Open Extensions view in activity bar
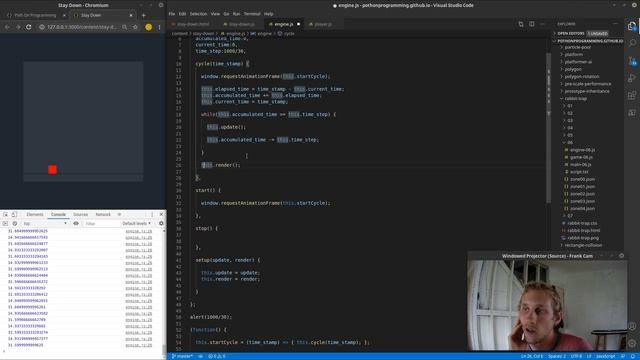Image resolution: width=640 pixels, height=360 pixels. (632, 96)
